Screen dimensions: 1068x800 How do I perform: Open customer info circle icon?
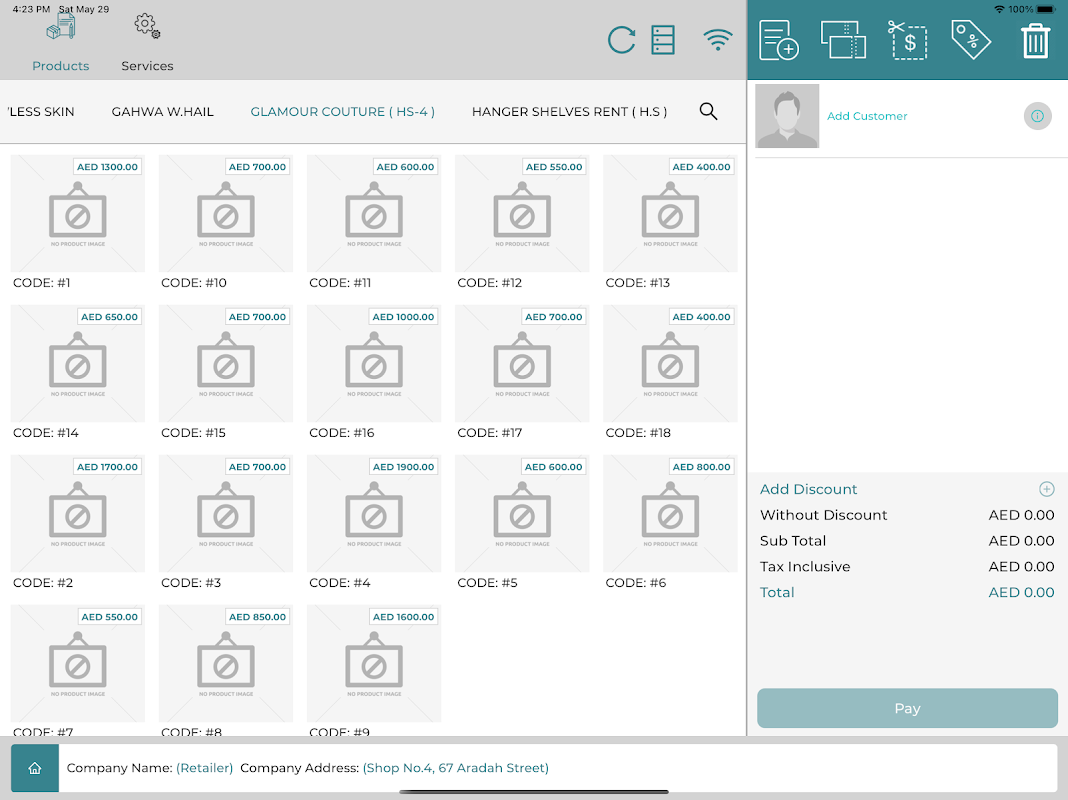tap(1037, 116)
